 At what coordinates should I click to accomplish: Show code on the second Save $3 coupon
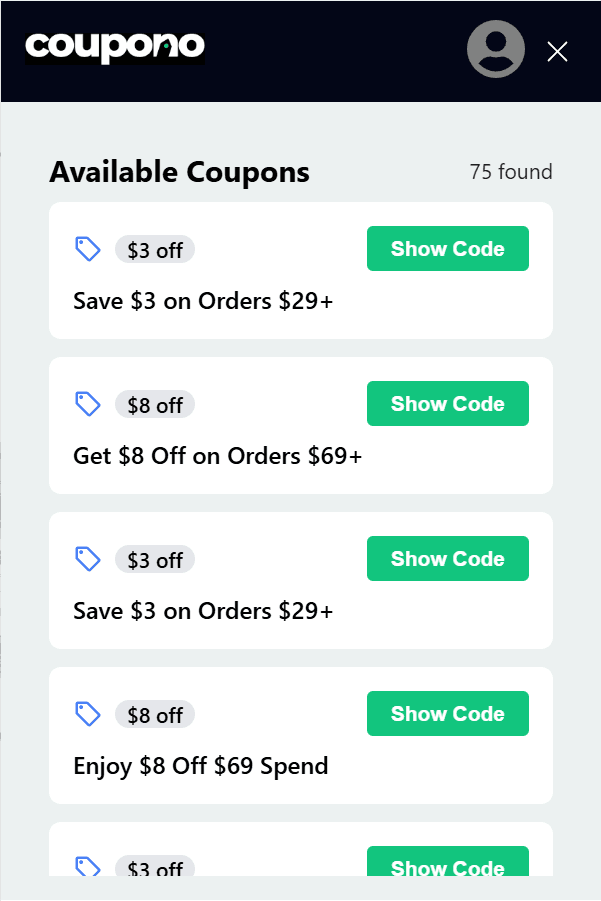(x=447, y=558)
